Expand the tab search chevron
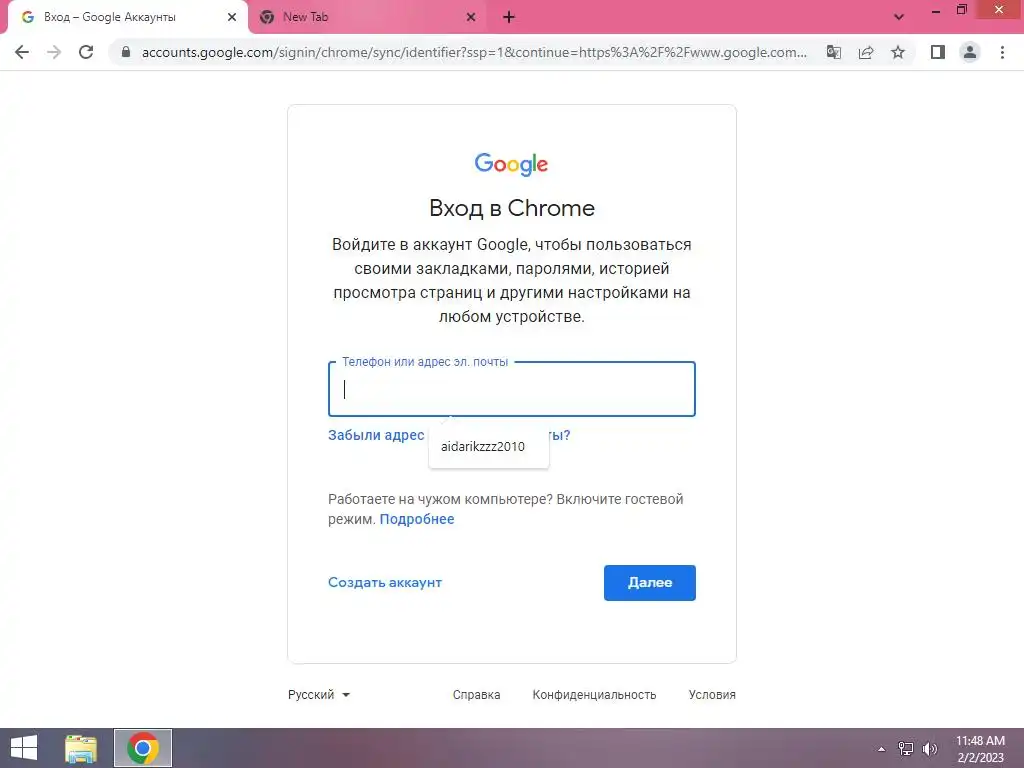This screenshot has width=1024, height=768. click(x=899, y=17)
